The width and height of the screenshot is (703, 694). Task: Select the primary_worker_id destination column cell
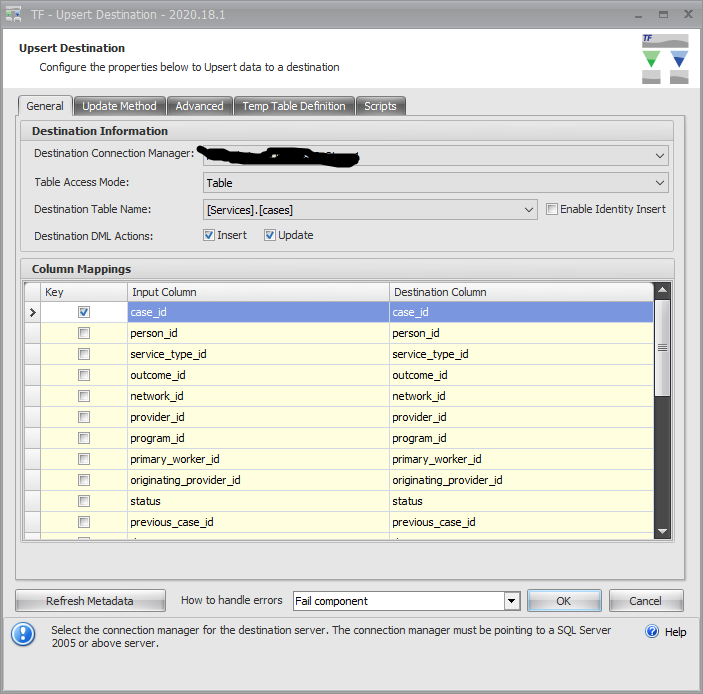[x=521, y=459]
